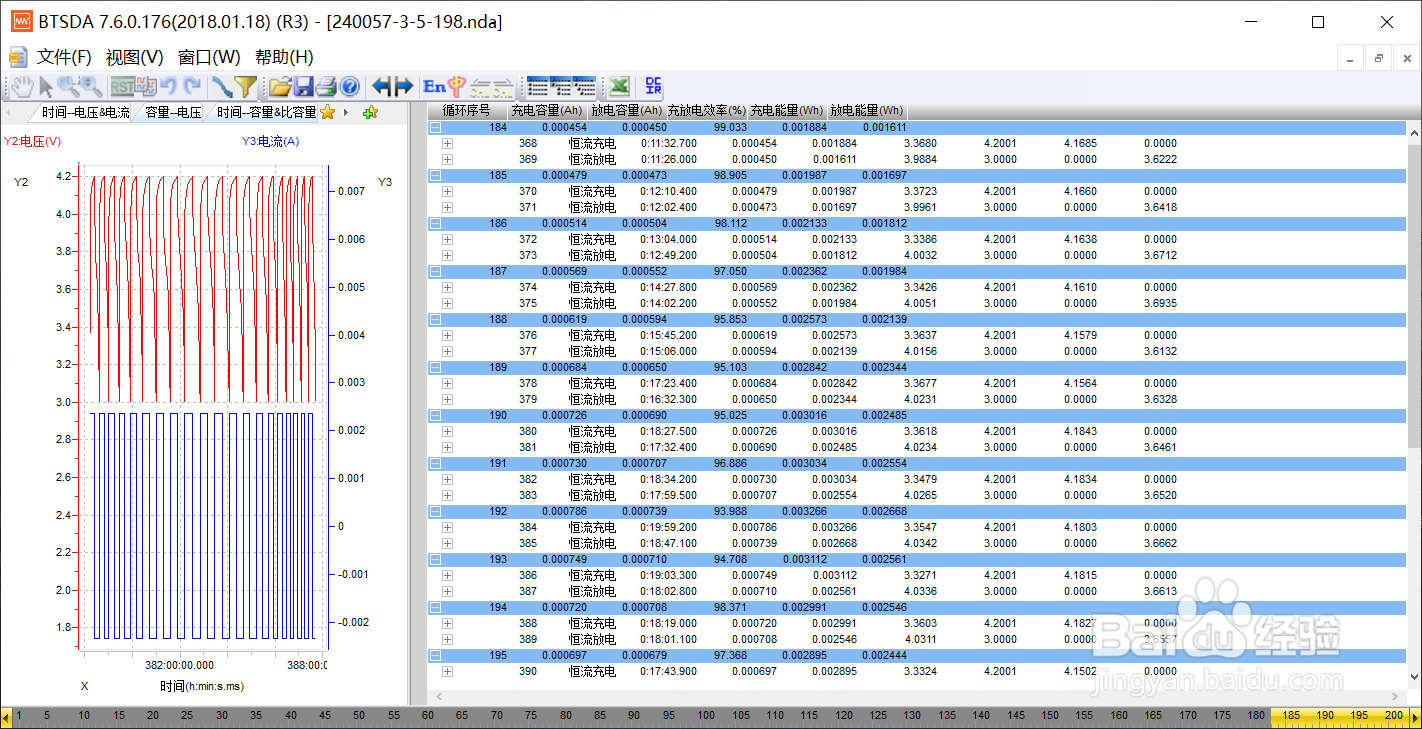Click the RST reset button
1422x729 pixels.
[122, 87]
